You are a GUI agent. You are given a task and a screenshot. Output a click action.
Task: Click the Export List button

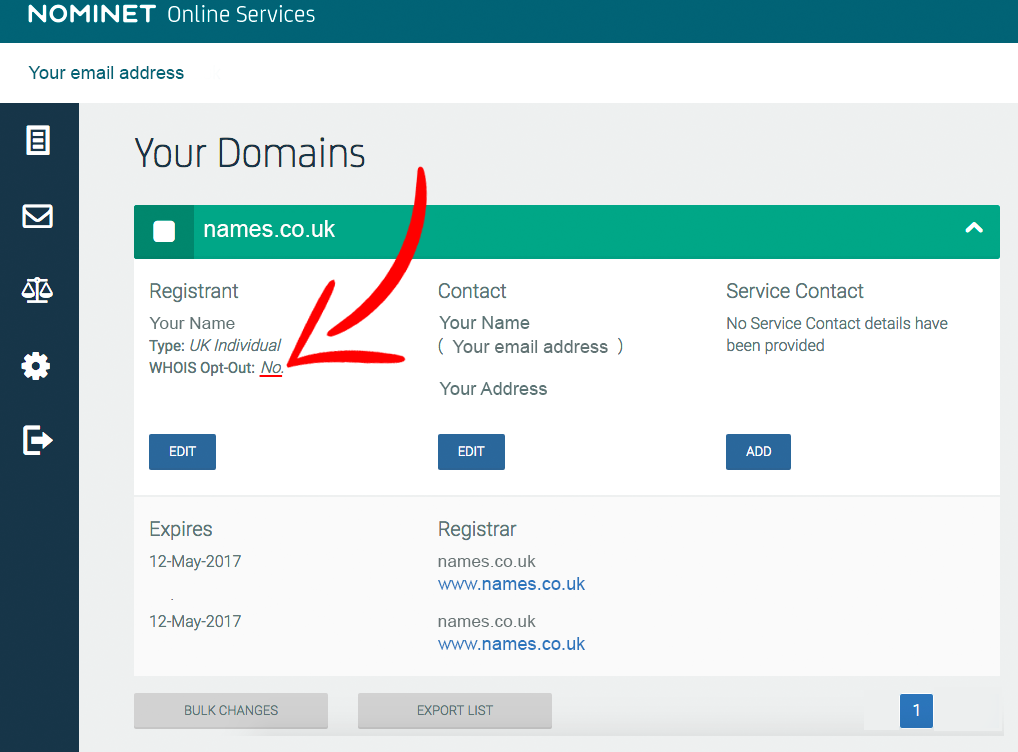pyautogui.click(x=455, y=710)
